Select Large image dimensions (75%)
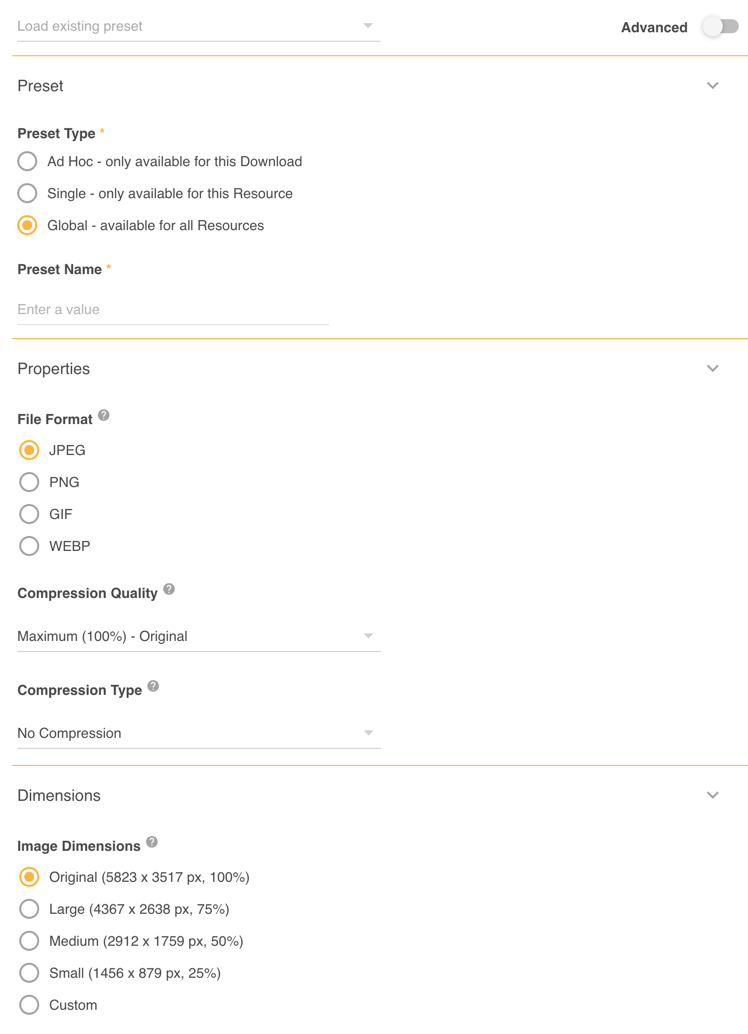The height and width of the screenshot is (1034, 748). [30, 910]
